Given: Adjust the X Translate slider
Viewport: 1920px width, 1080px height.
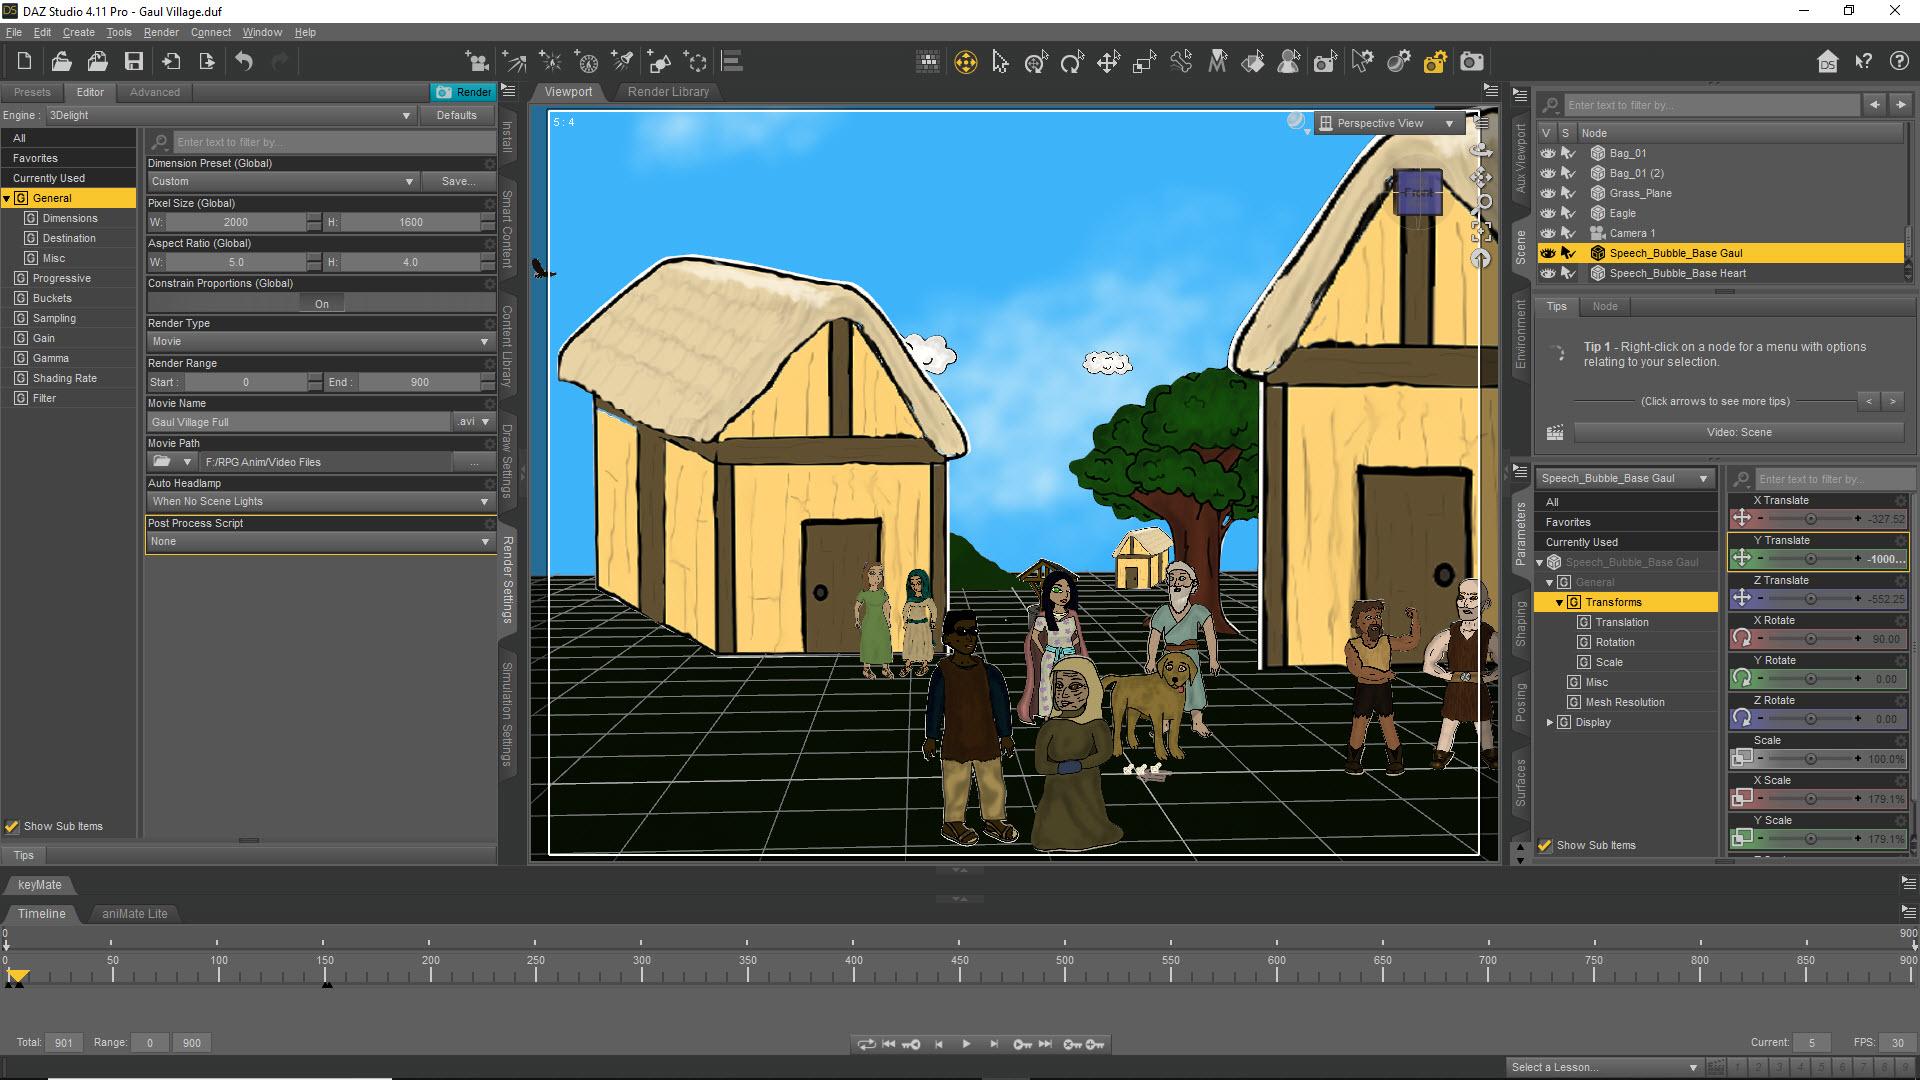Looking at the screenshot, I should point(1810,519).
